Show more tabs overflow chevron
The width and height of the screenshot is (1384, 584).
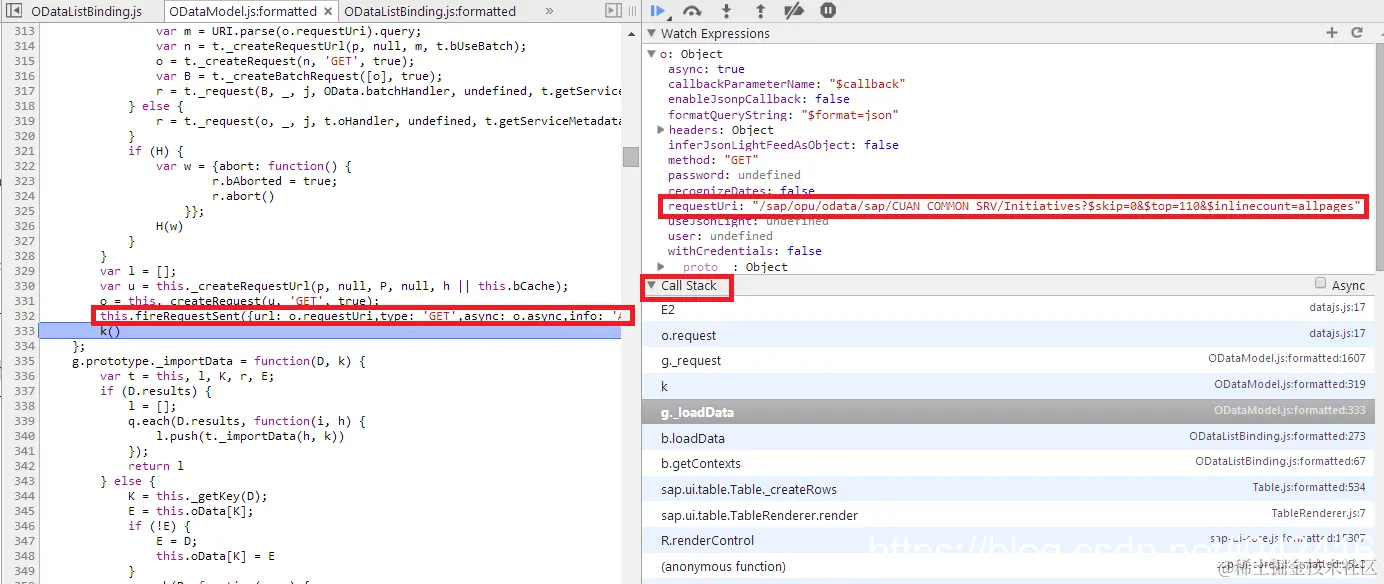tap(549, 12)
